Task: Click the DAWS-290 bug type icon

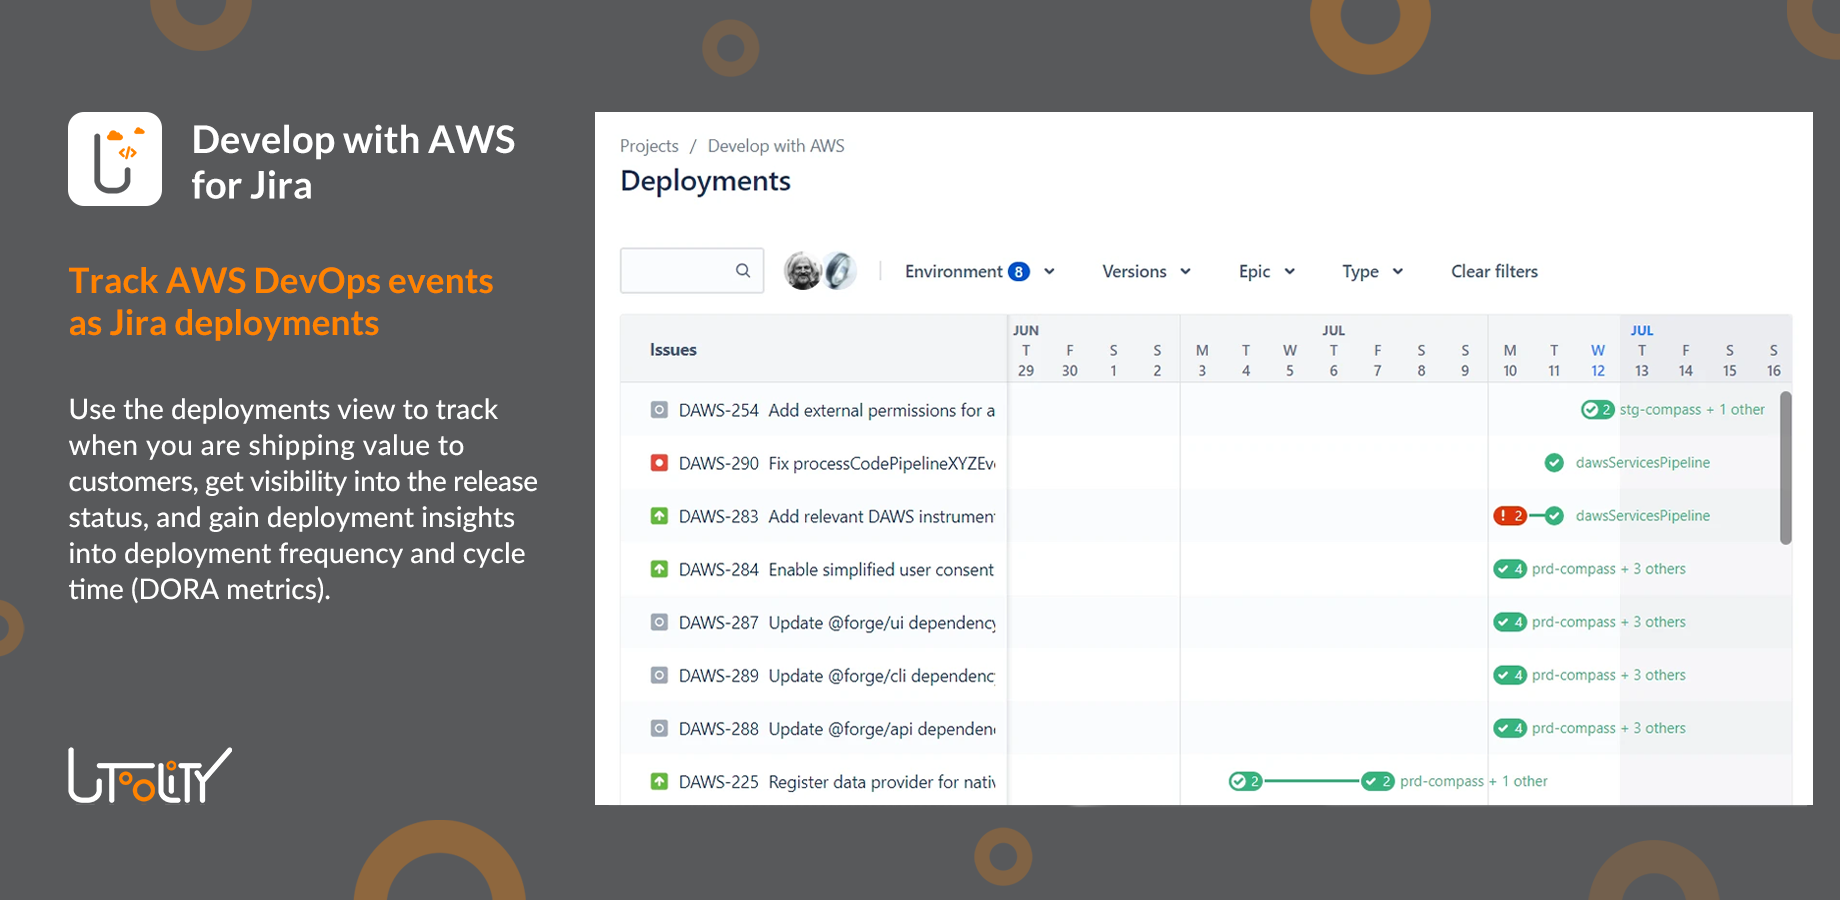Action: pyautogui.click(x=659, y=463)
